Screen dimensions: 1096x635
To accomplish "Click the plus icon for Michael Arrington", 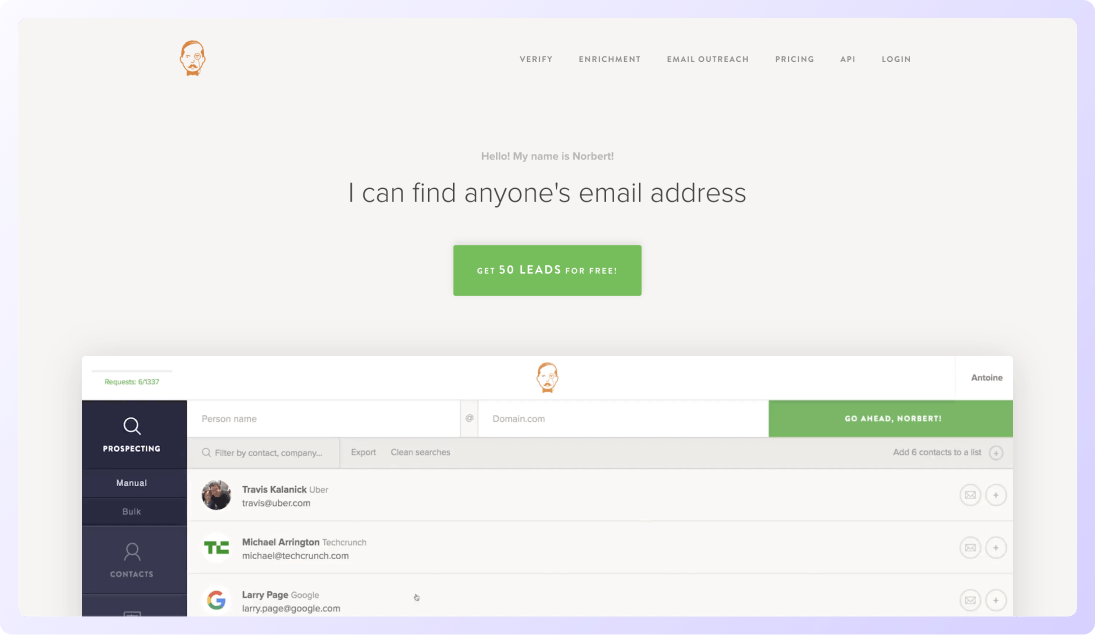I will [996, 547].
